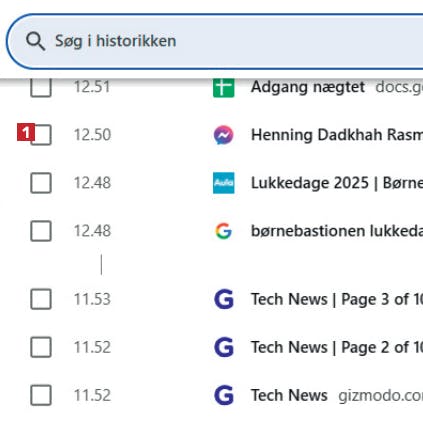Viewport: 423px width, 430px height.
Task: Check the 12.51 Adgang nægtet entry
Action: pyautogui.click(x=41, y=88)
